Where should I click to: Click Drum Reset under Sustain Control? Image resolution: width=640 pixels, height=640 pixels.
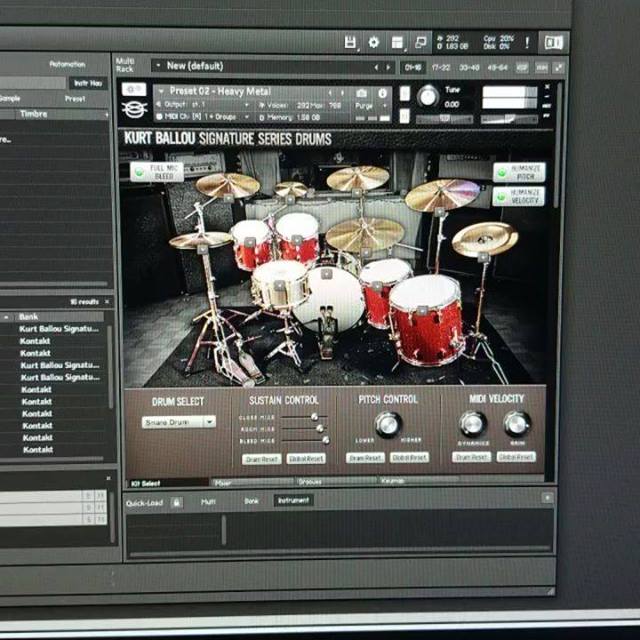(x=262, y=459)
